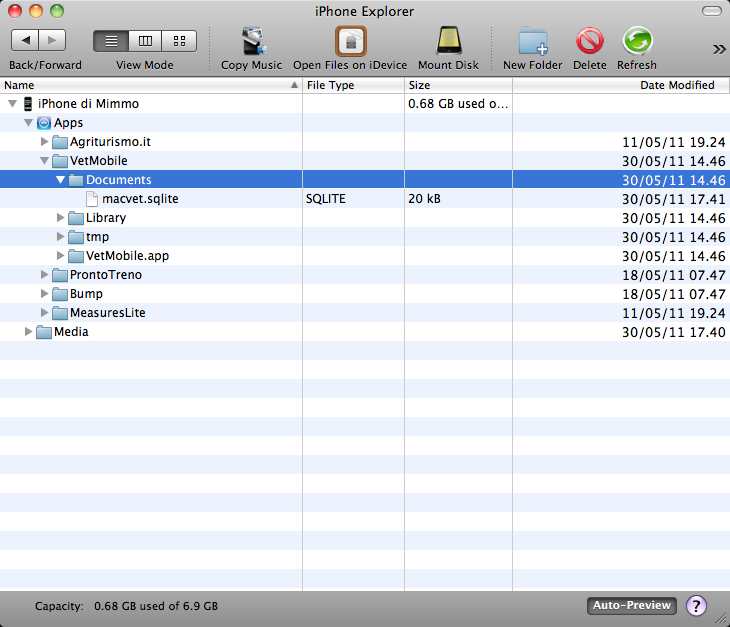This screenshot has height=627, width=730.
Task: Show more toolbar items via double chevron
Action: click(x=719, y=49)
